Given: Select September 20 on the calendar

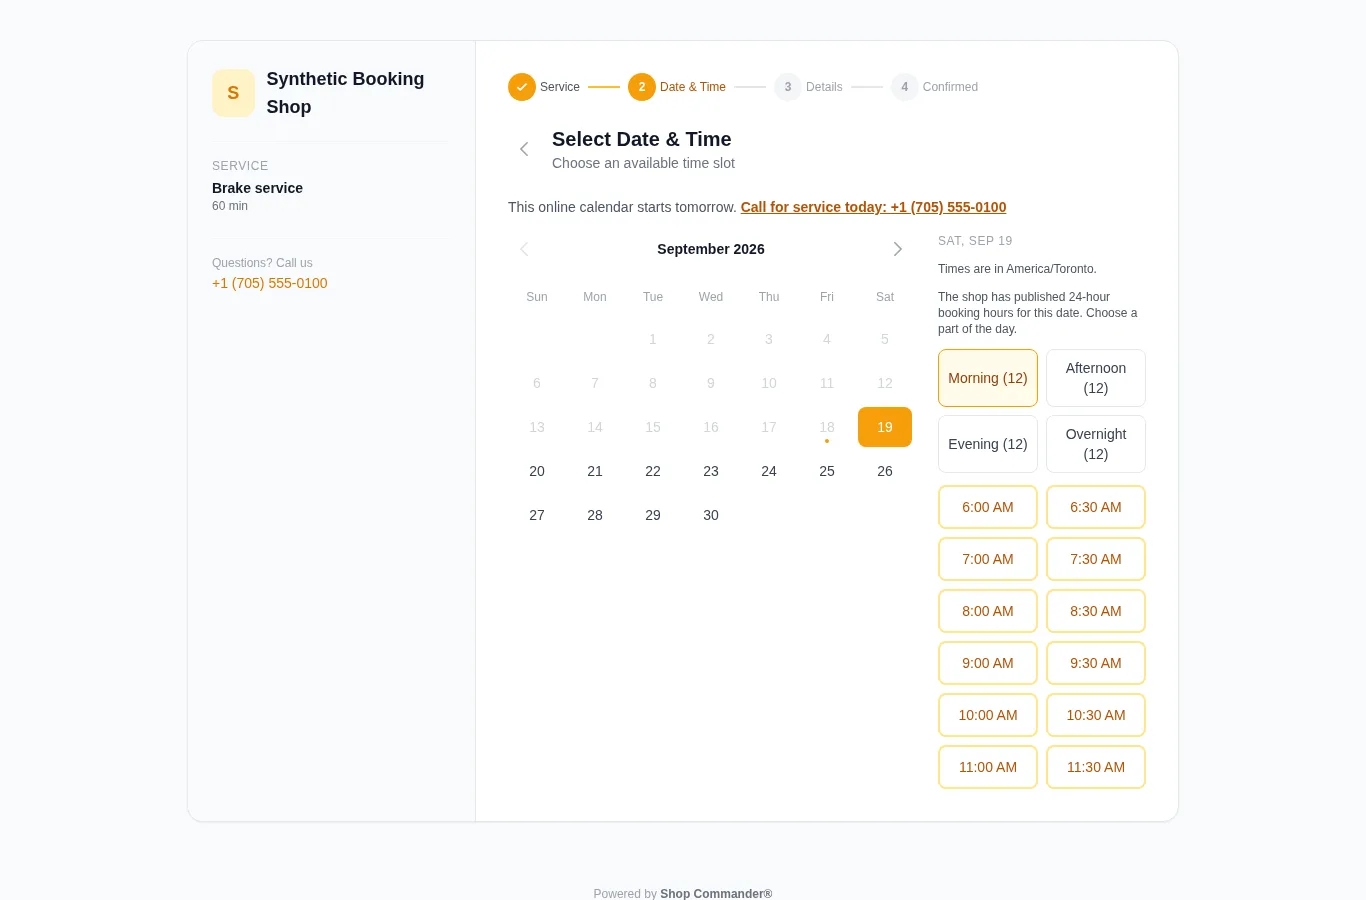Looking at the screenshot, I should (537, 471).
